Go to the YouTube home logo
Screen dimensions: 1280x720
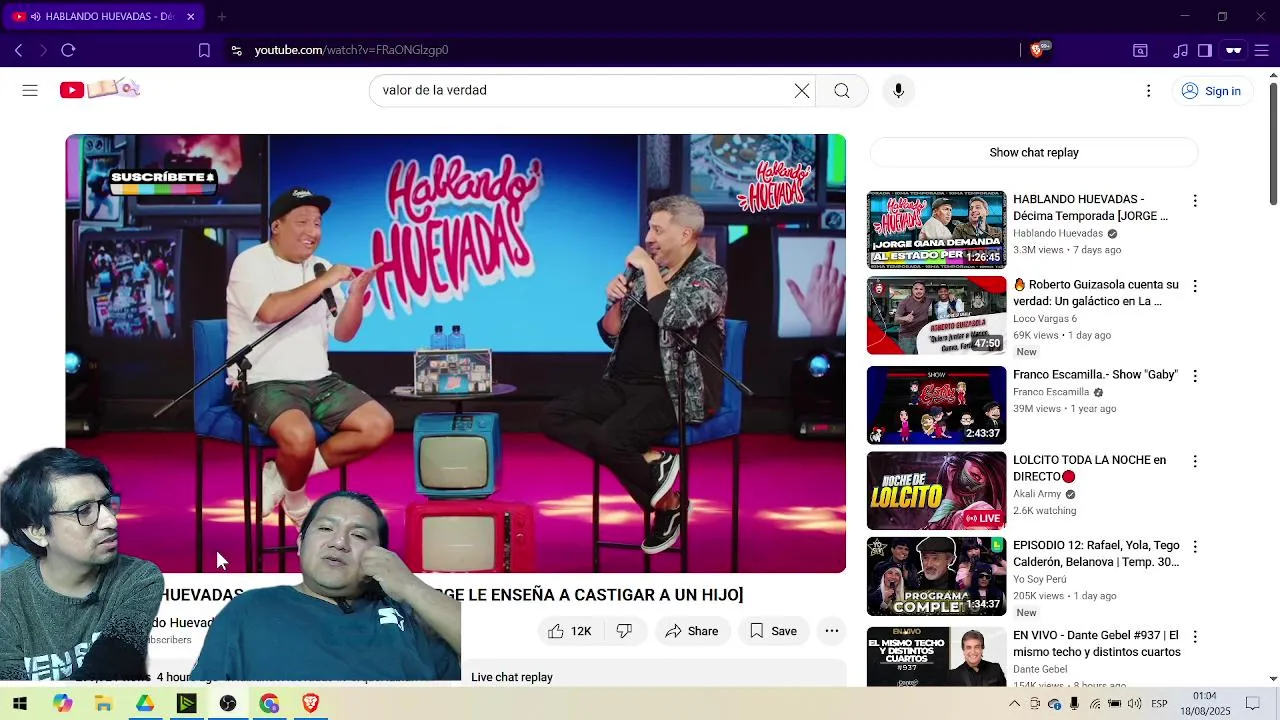99,90
